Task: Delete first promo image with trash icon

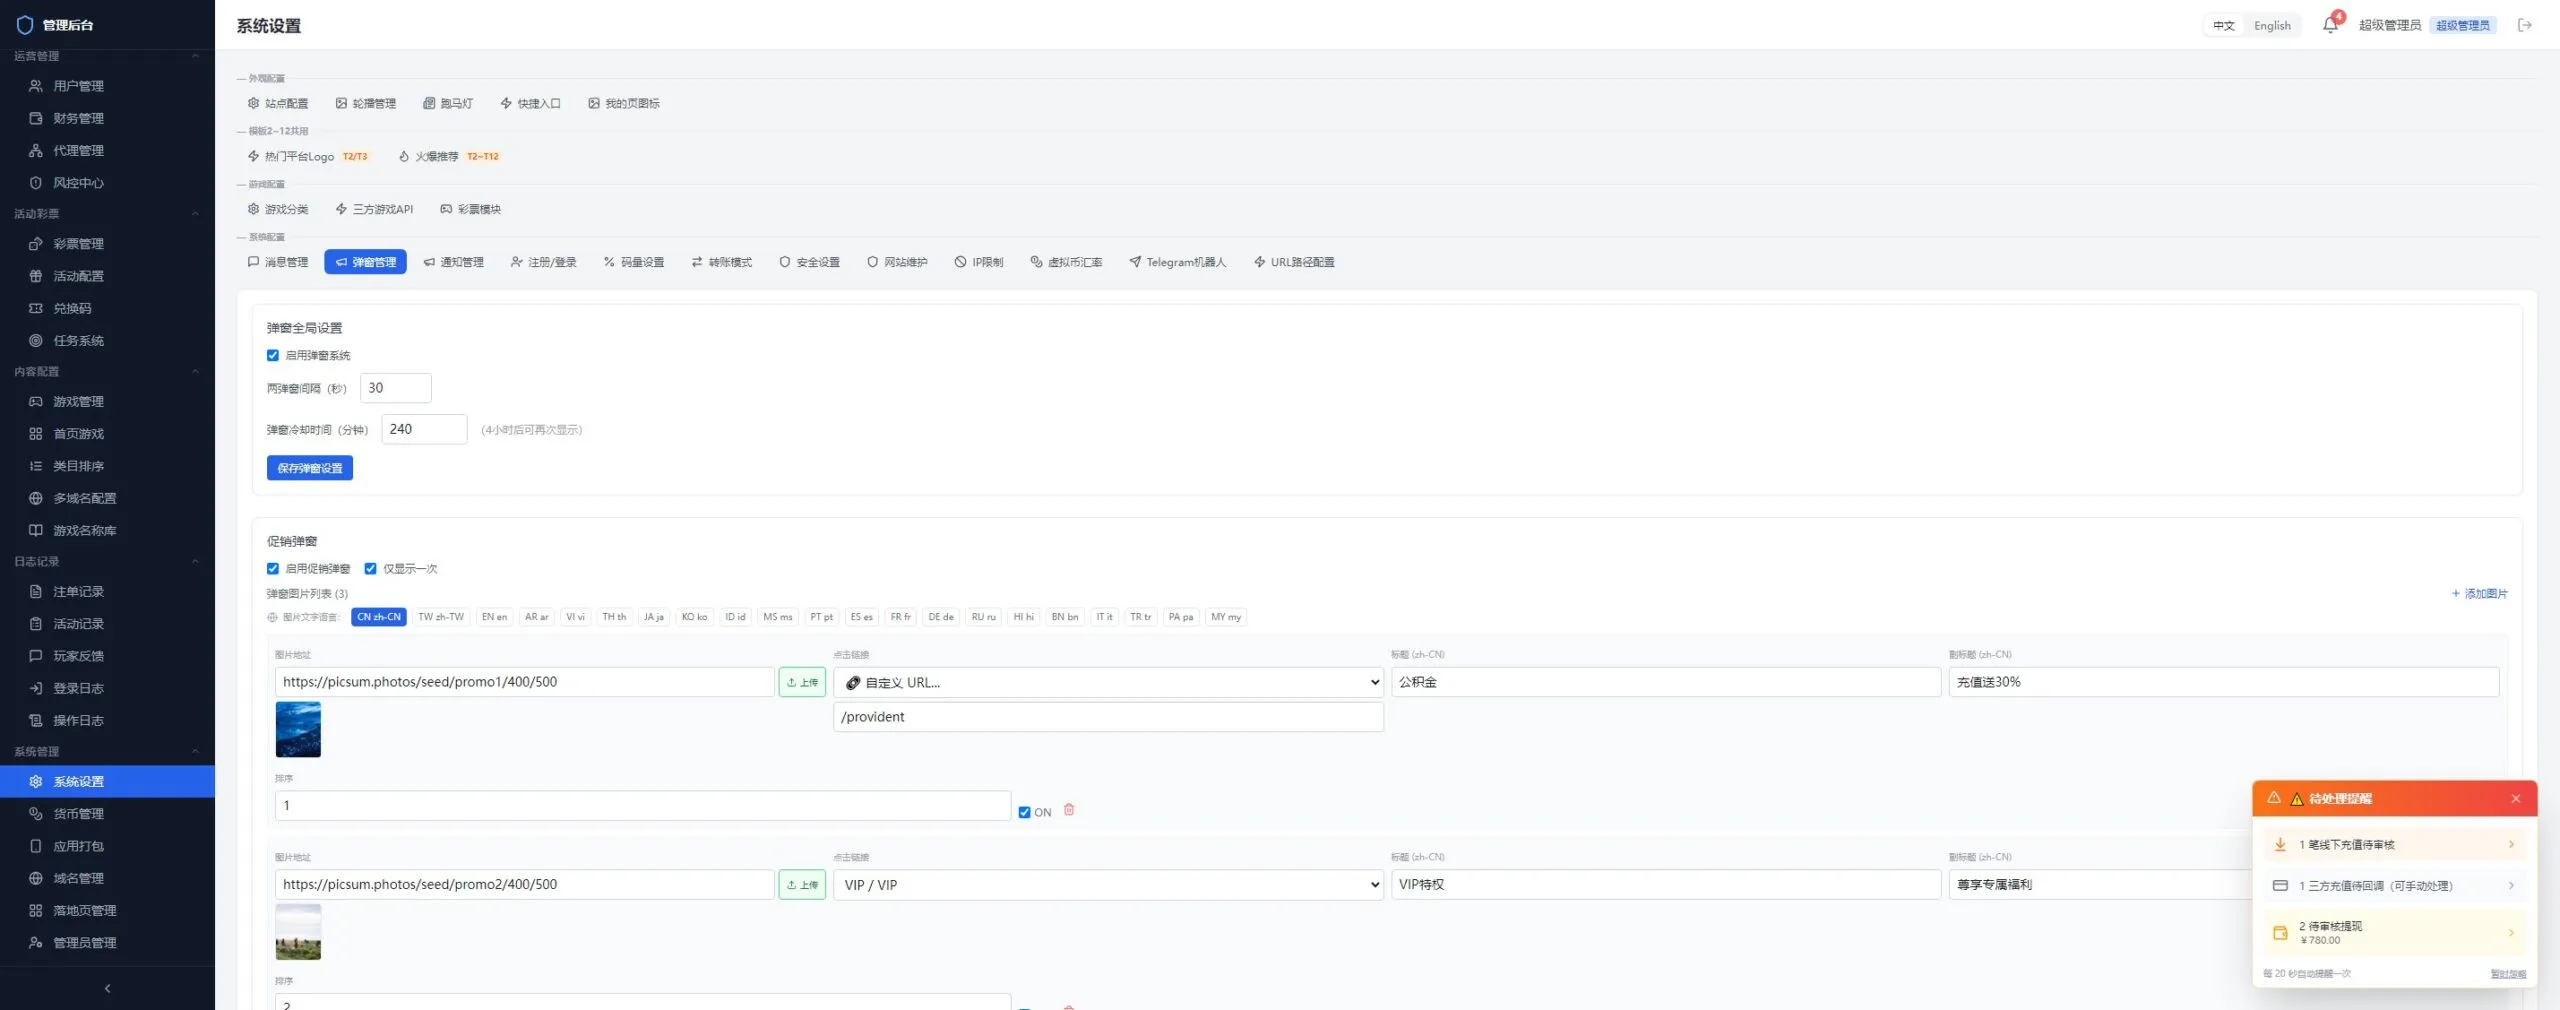Action: tap(1068, 810)
